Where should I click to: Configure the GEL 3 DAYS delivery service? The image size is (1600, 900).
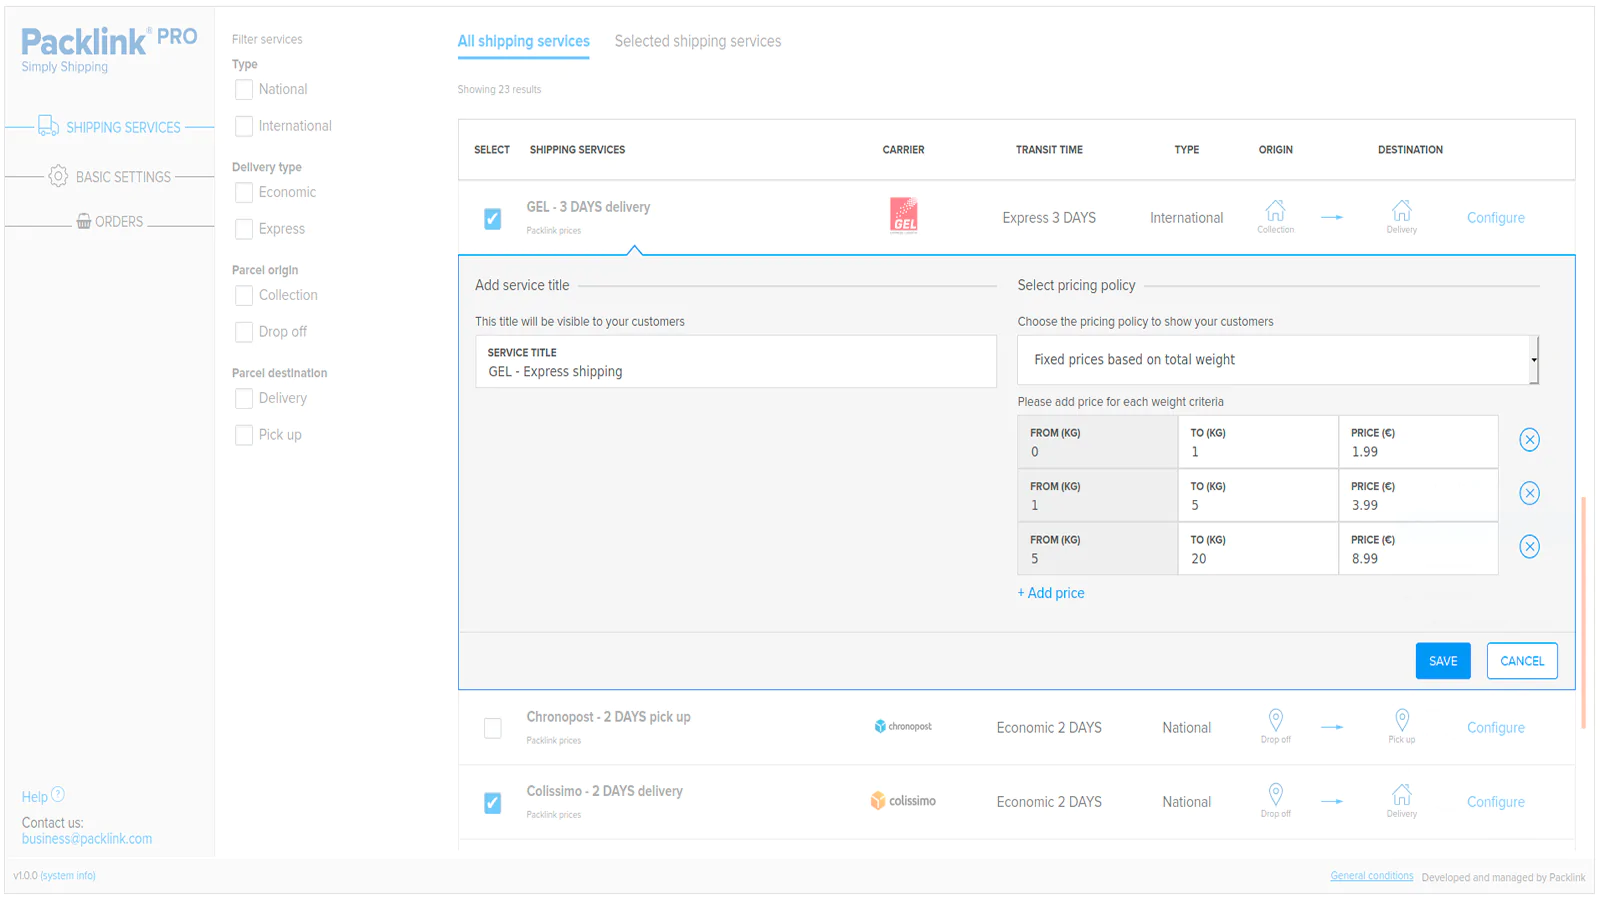pyautogui.click(x=1496, y=218)
